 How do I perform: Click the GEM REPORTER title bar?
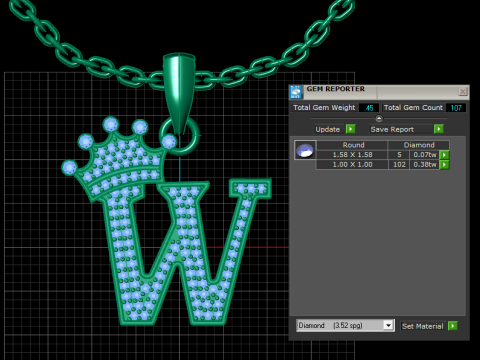click(380, 92)
